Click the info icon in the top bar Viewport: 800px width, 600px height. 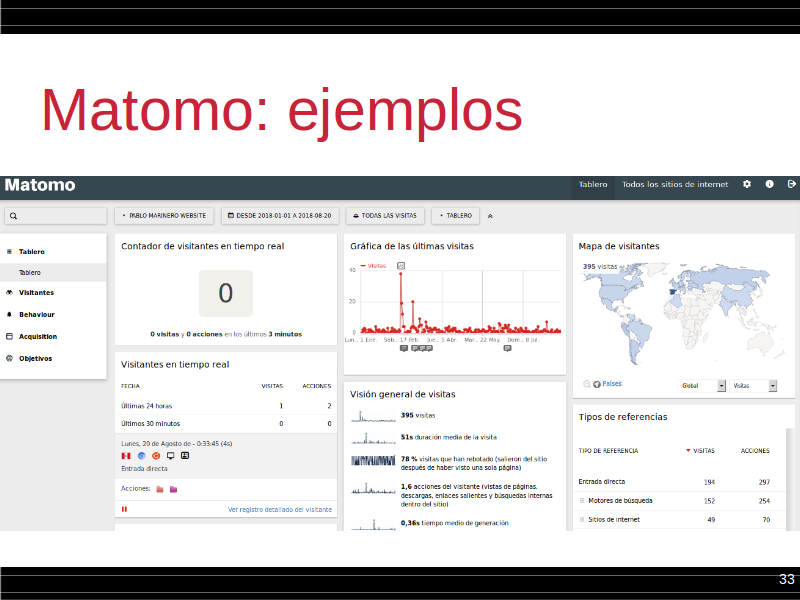click(770, 185)
